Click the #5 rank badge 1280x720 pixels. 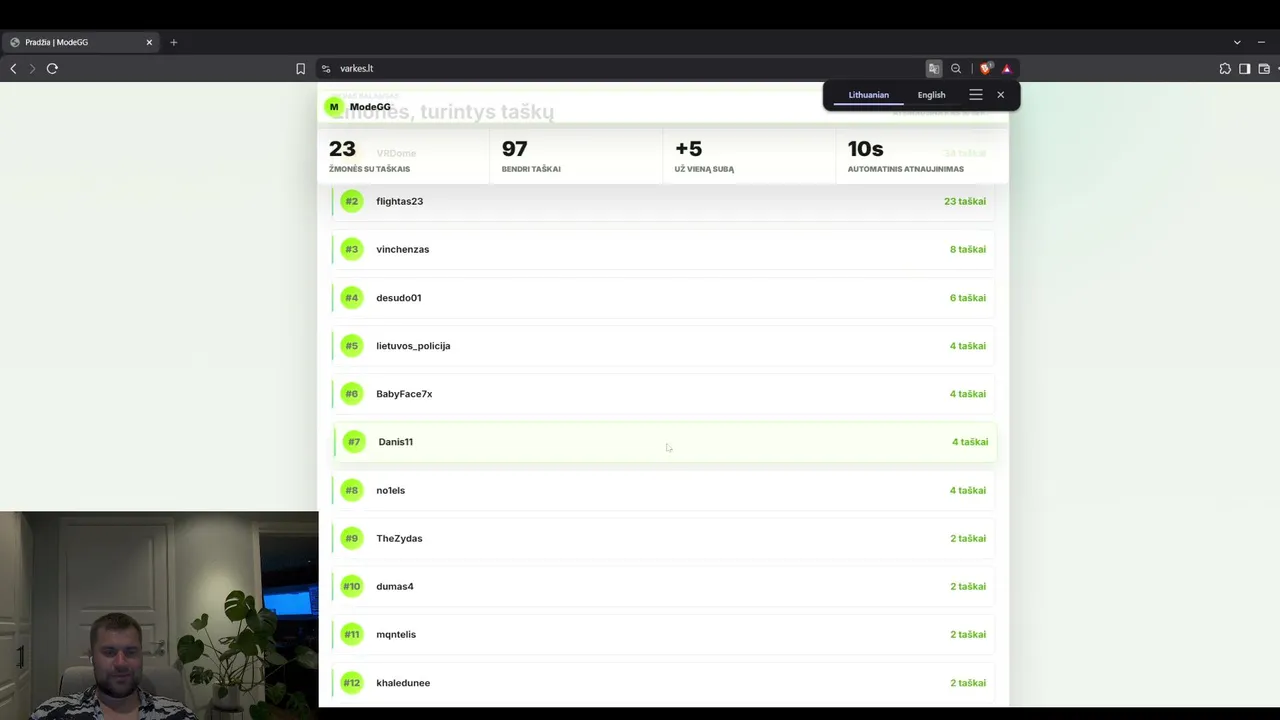pyautogui.click(x=351, y=346)
